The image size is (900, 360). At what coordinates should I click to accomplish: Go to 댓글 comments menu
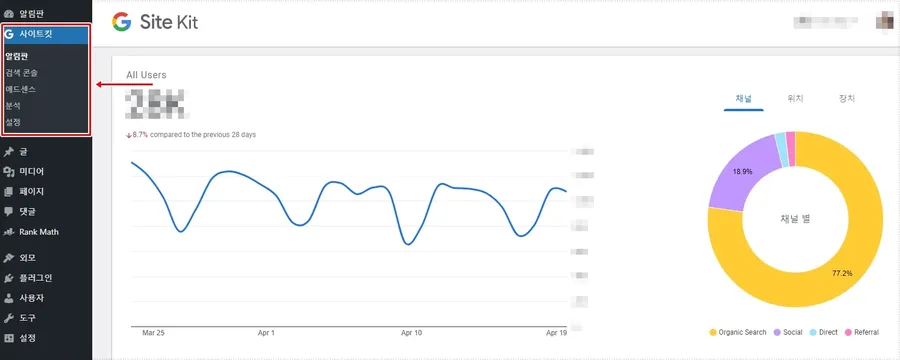tap(46, 211)
